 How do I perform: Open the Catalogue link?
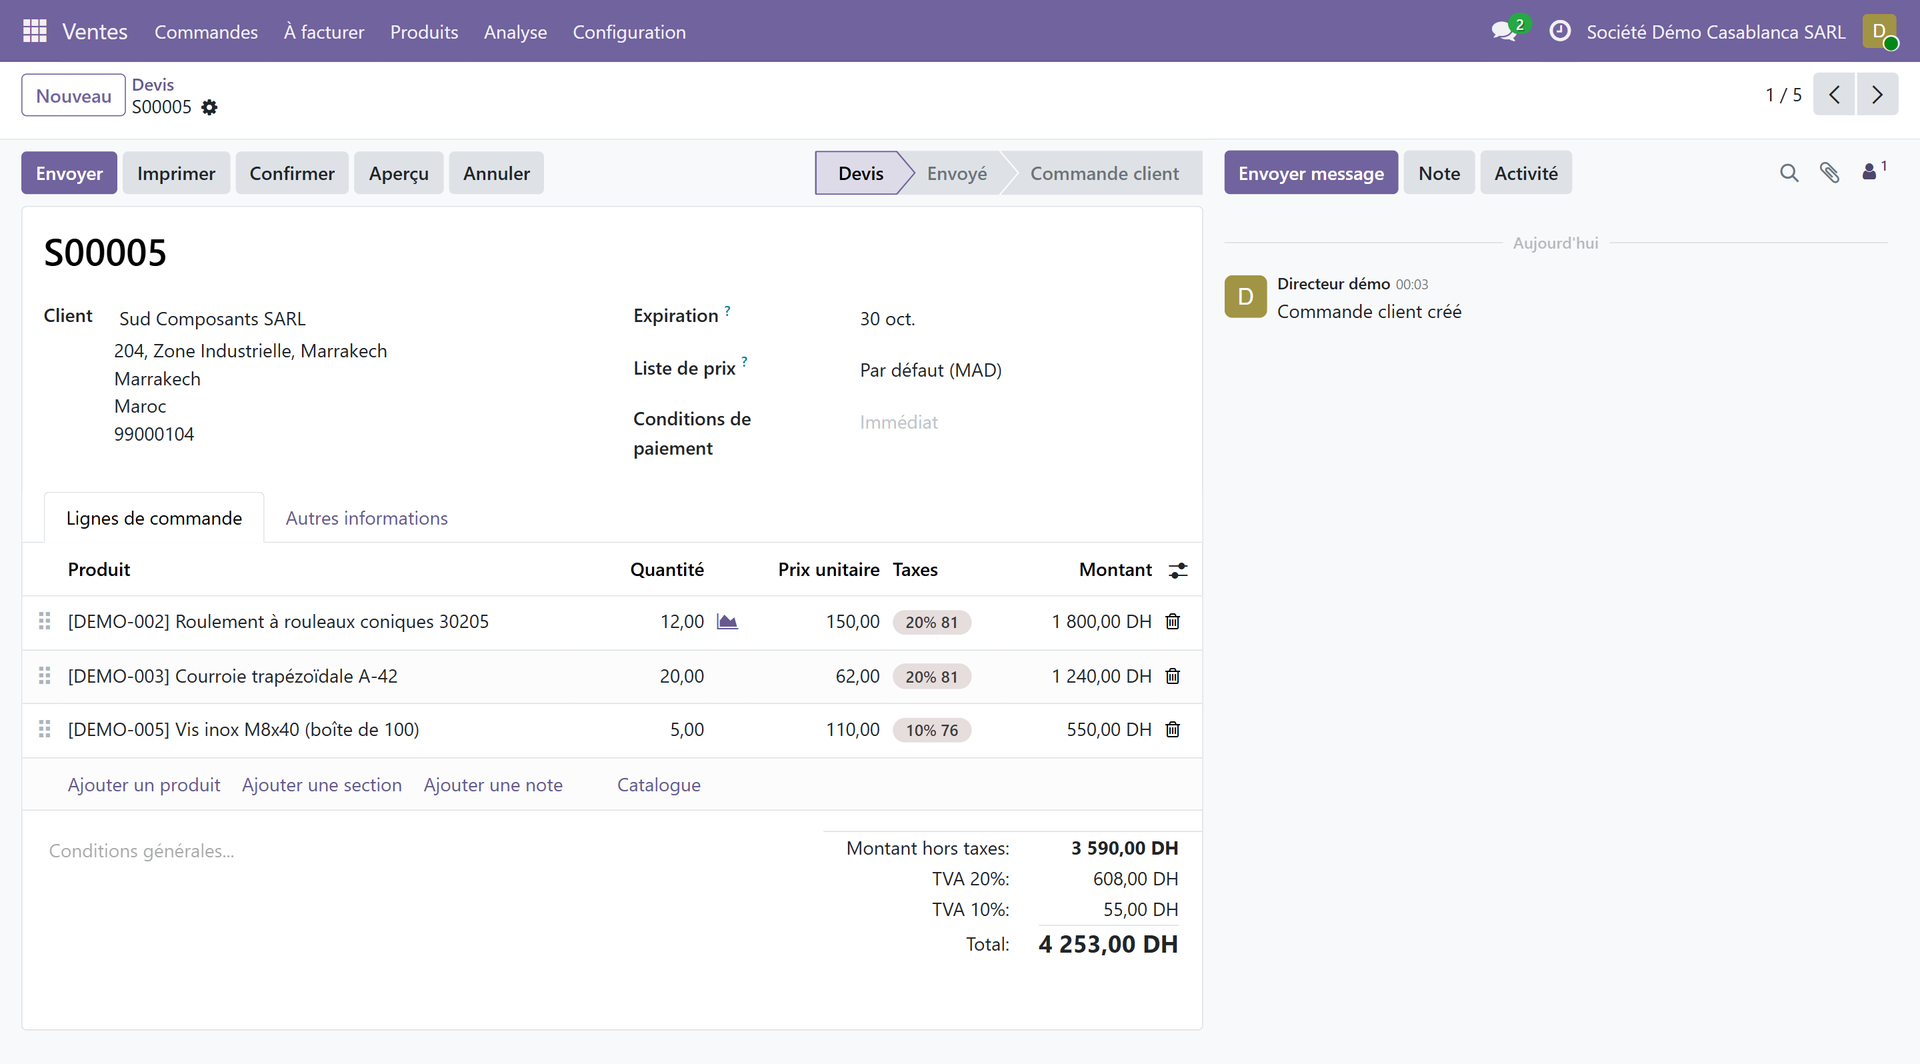[659, 785]
